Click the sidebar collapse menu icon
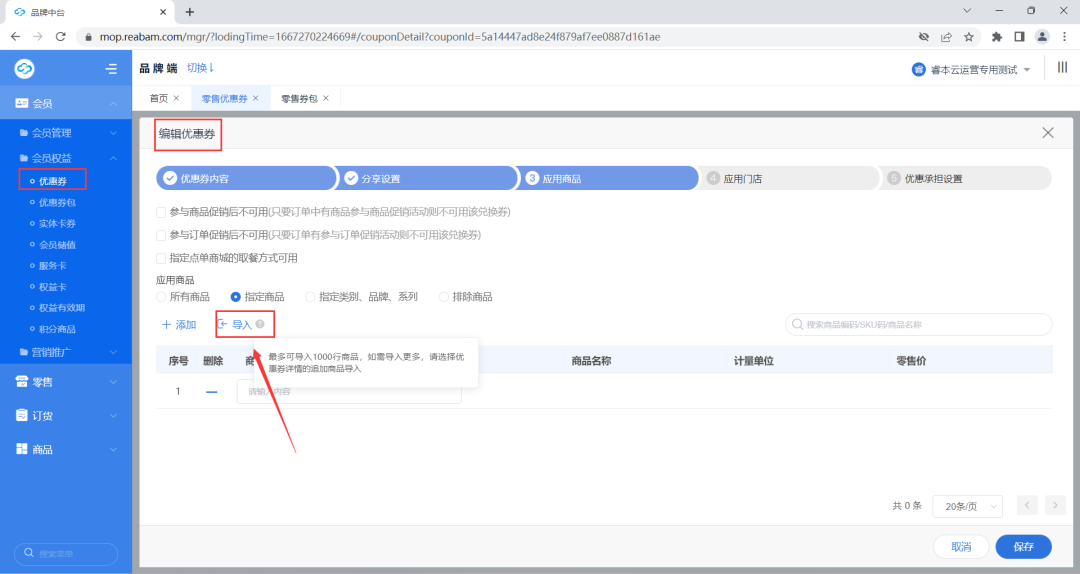The width and height of the screenshot is (1080, 574). click(x=111, y=69)
